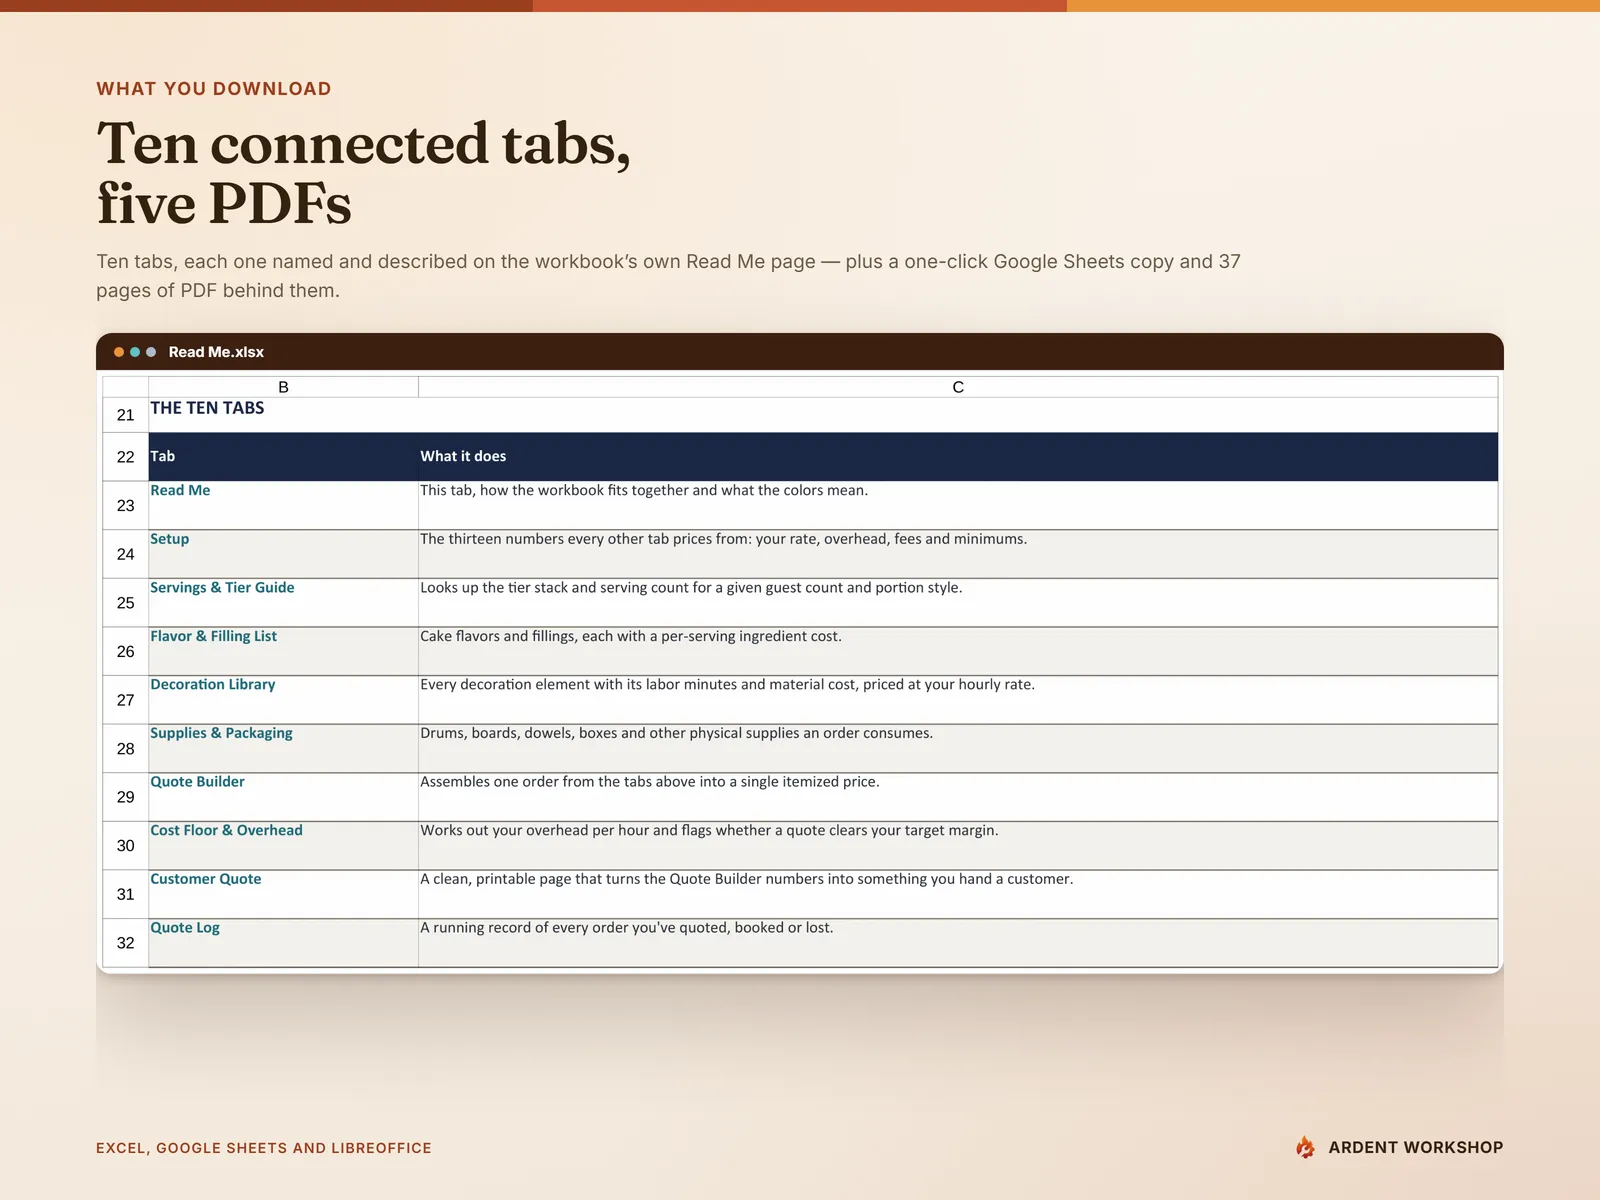The image size is (1600, 1200).
Task: Open the Supplies & Packaging link
Action: point(221,733)
